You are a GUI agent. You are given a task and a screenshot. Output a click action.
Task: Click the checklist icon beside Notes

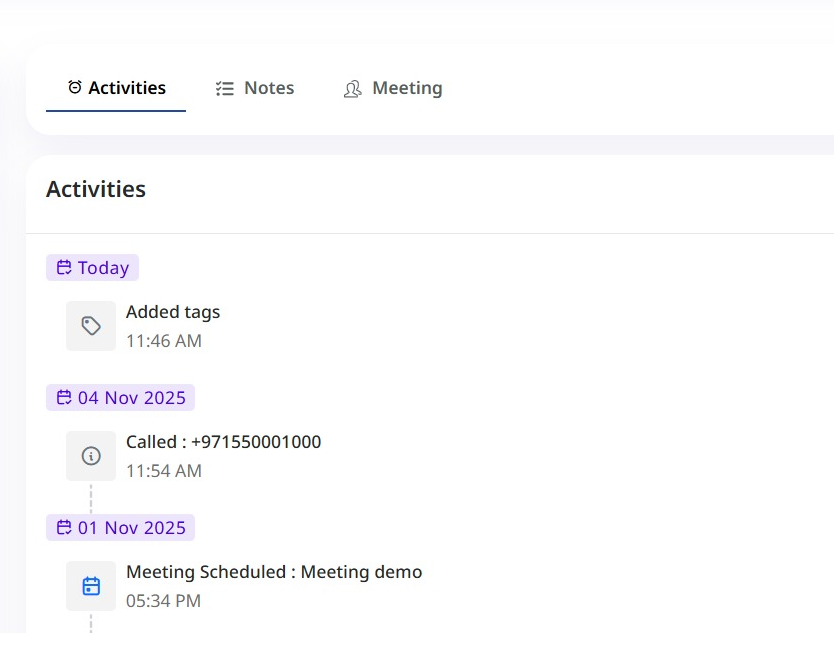point(225,88)
